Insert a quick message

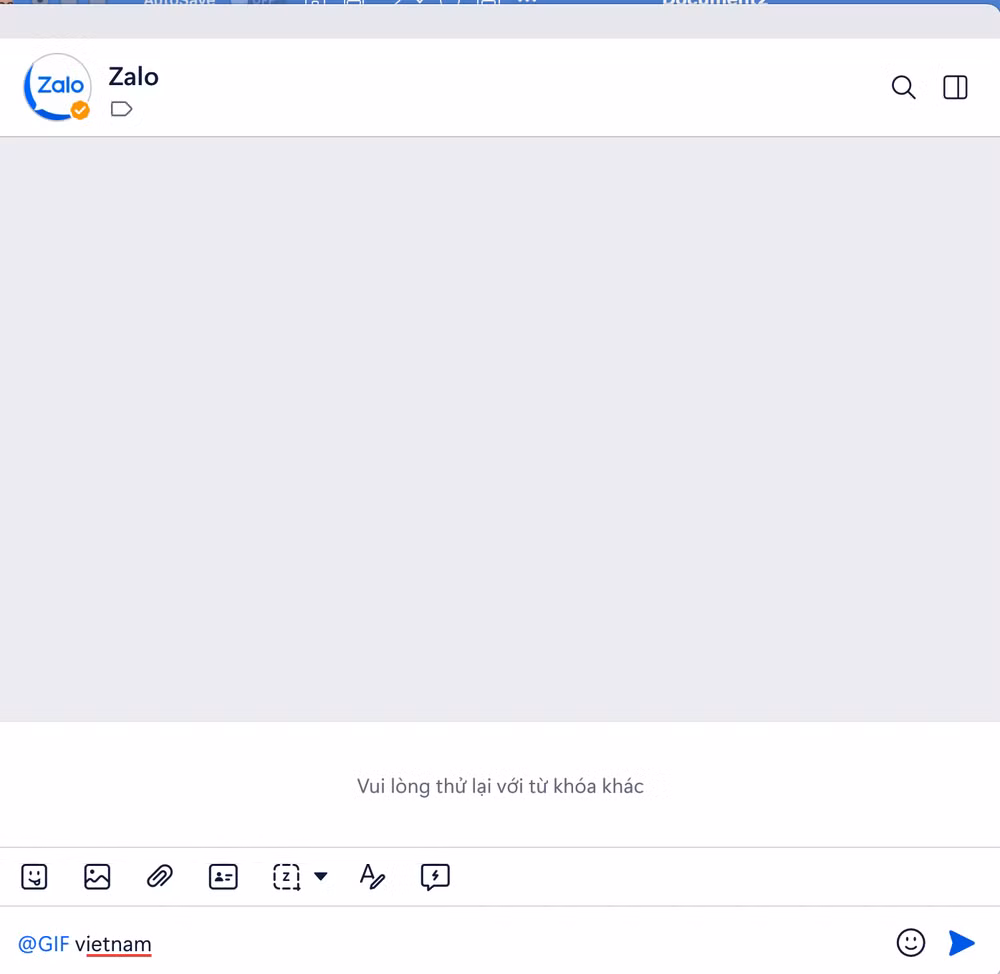point(435,877)
